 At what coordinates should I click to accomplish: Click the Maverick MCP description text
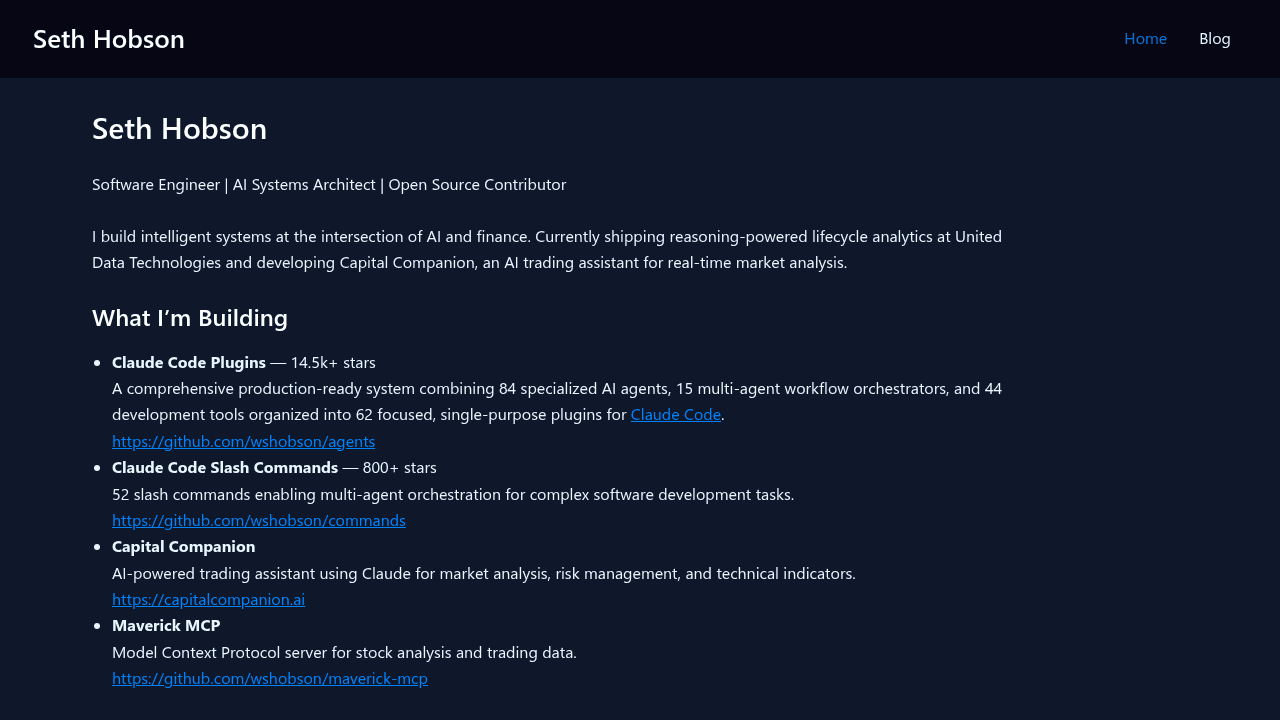(344, 651)
